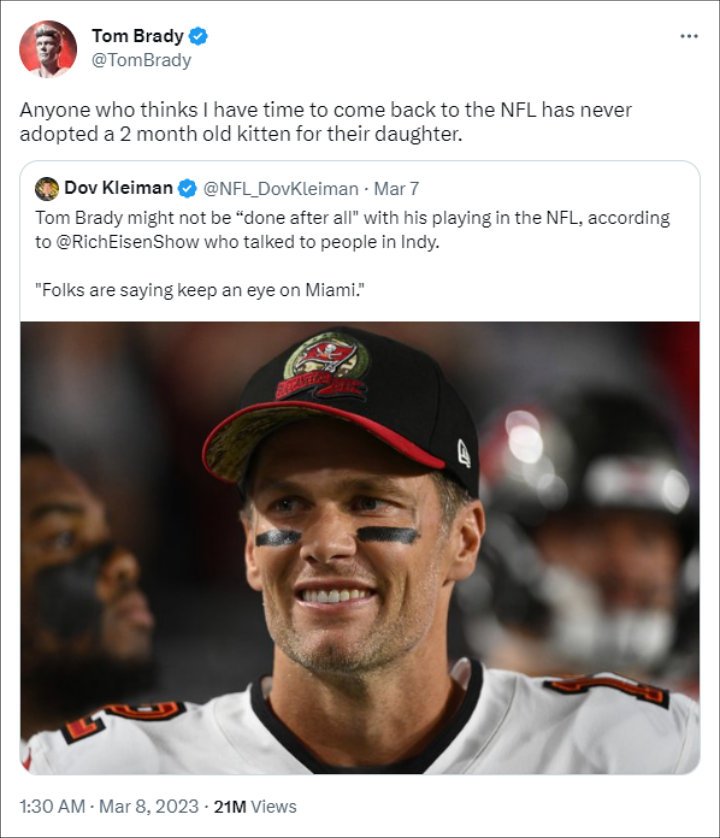Open the 1:30 AM · Mar 8, 2023 timestamp
Viewport: 720px width, 838px height.
(109, 806)
